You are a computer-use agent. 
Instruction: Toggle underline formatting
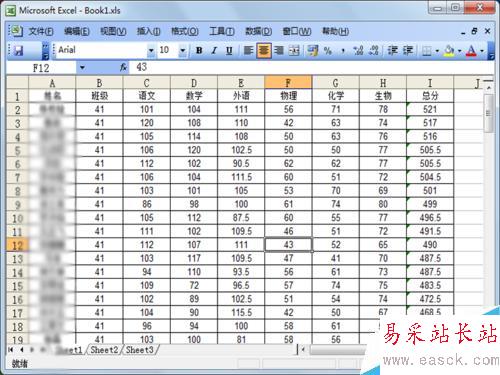(229, 51)
